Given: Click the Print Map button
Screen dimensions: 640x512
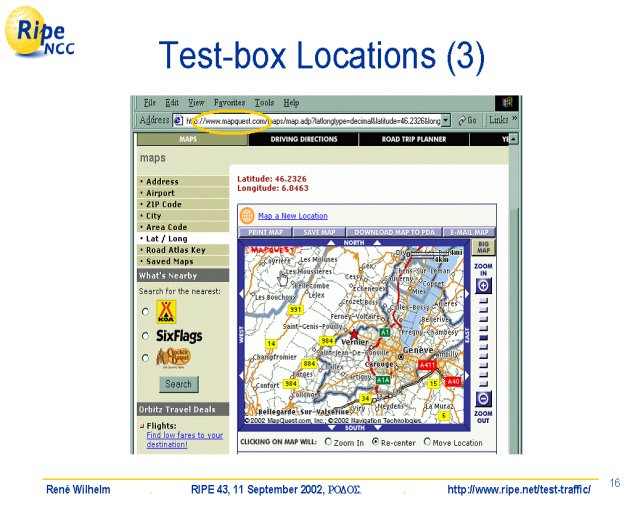Looking at the screenshot, I should (265, 232).
